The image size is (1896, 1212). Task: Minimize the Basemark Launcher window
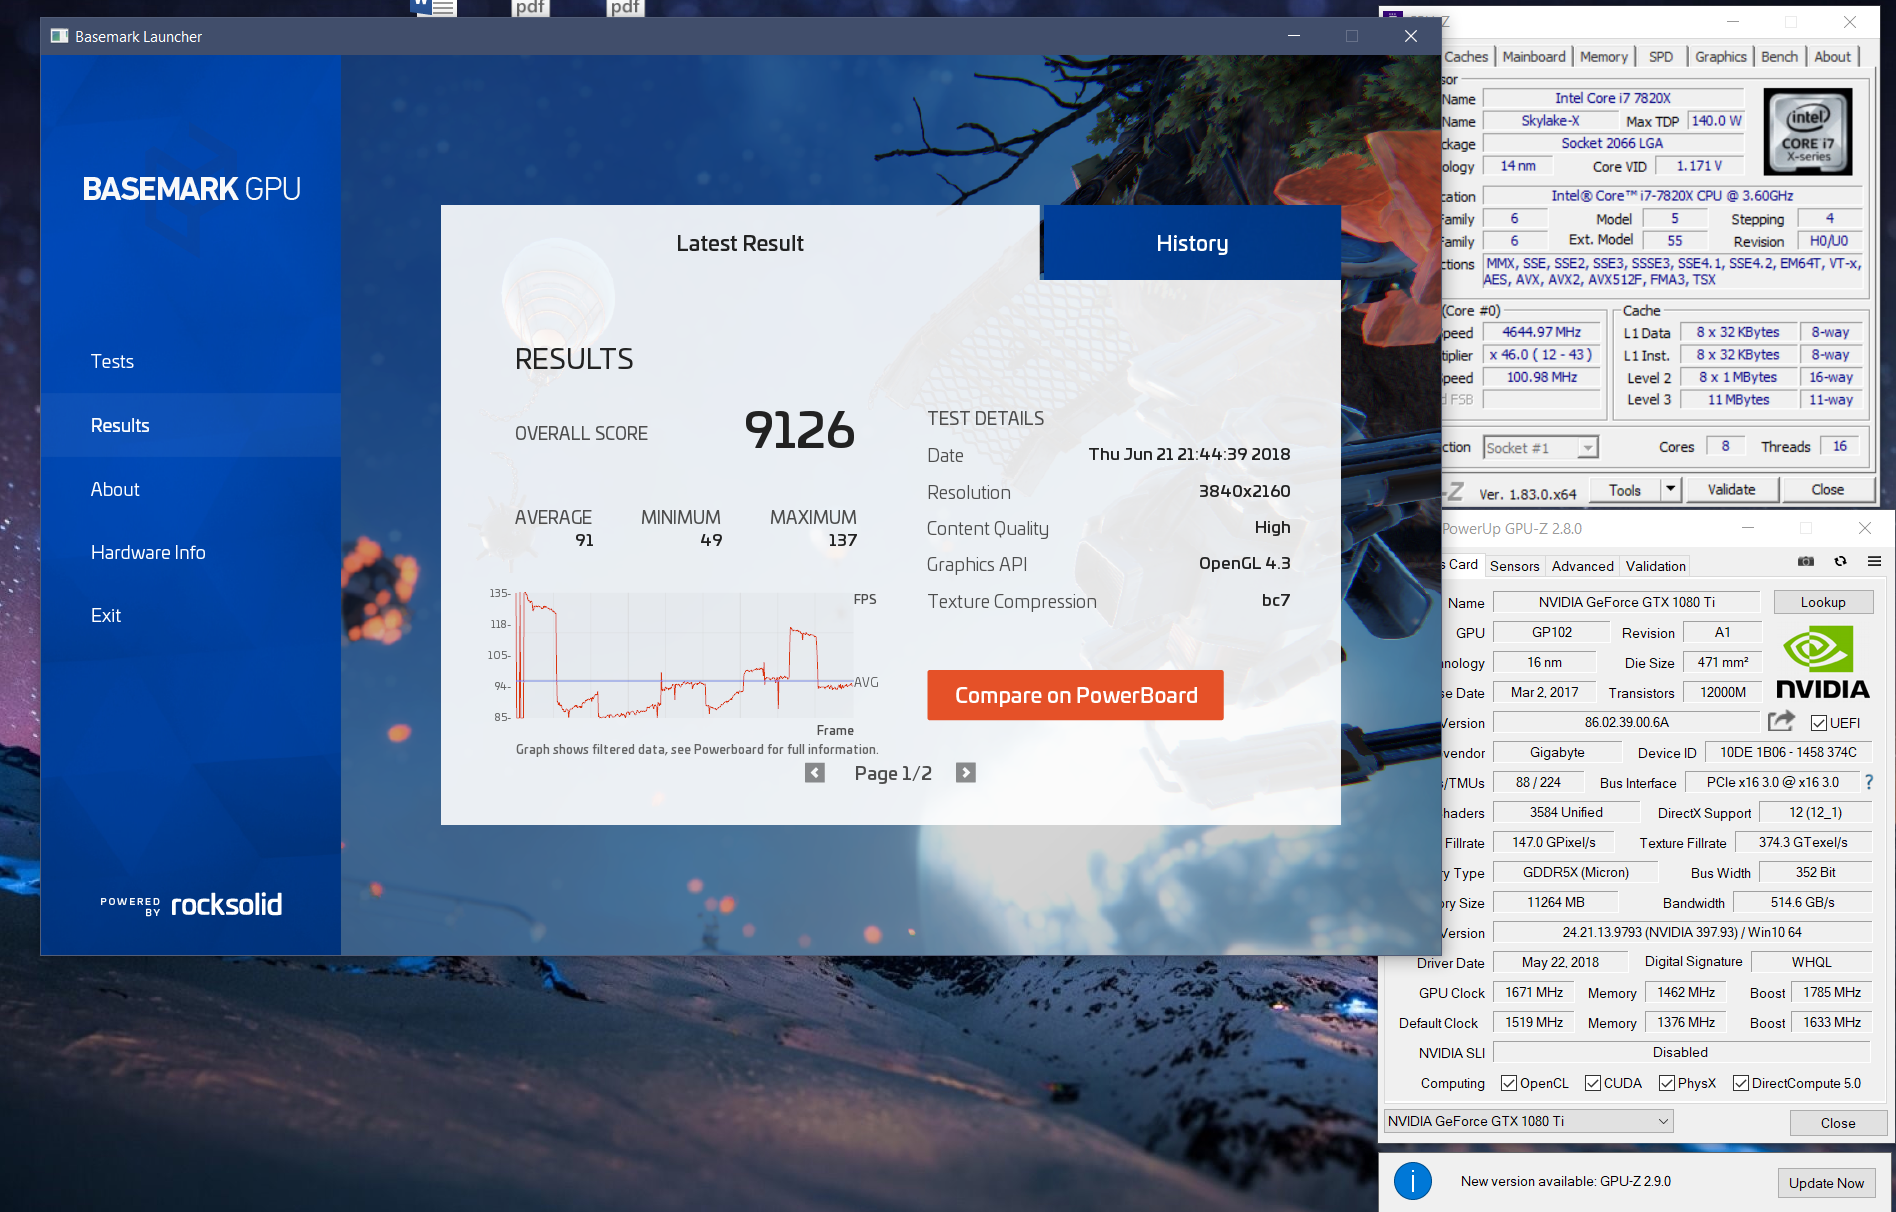[1294, 36]
